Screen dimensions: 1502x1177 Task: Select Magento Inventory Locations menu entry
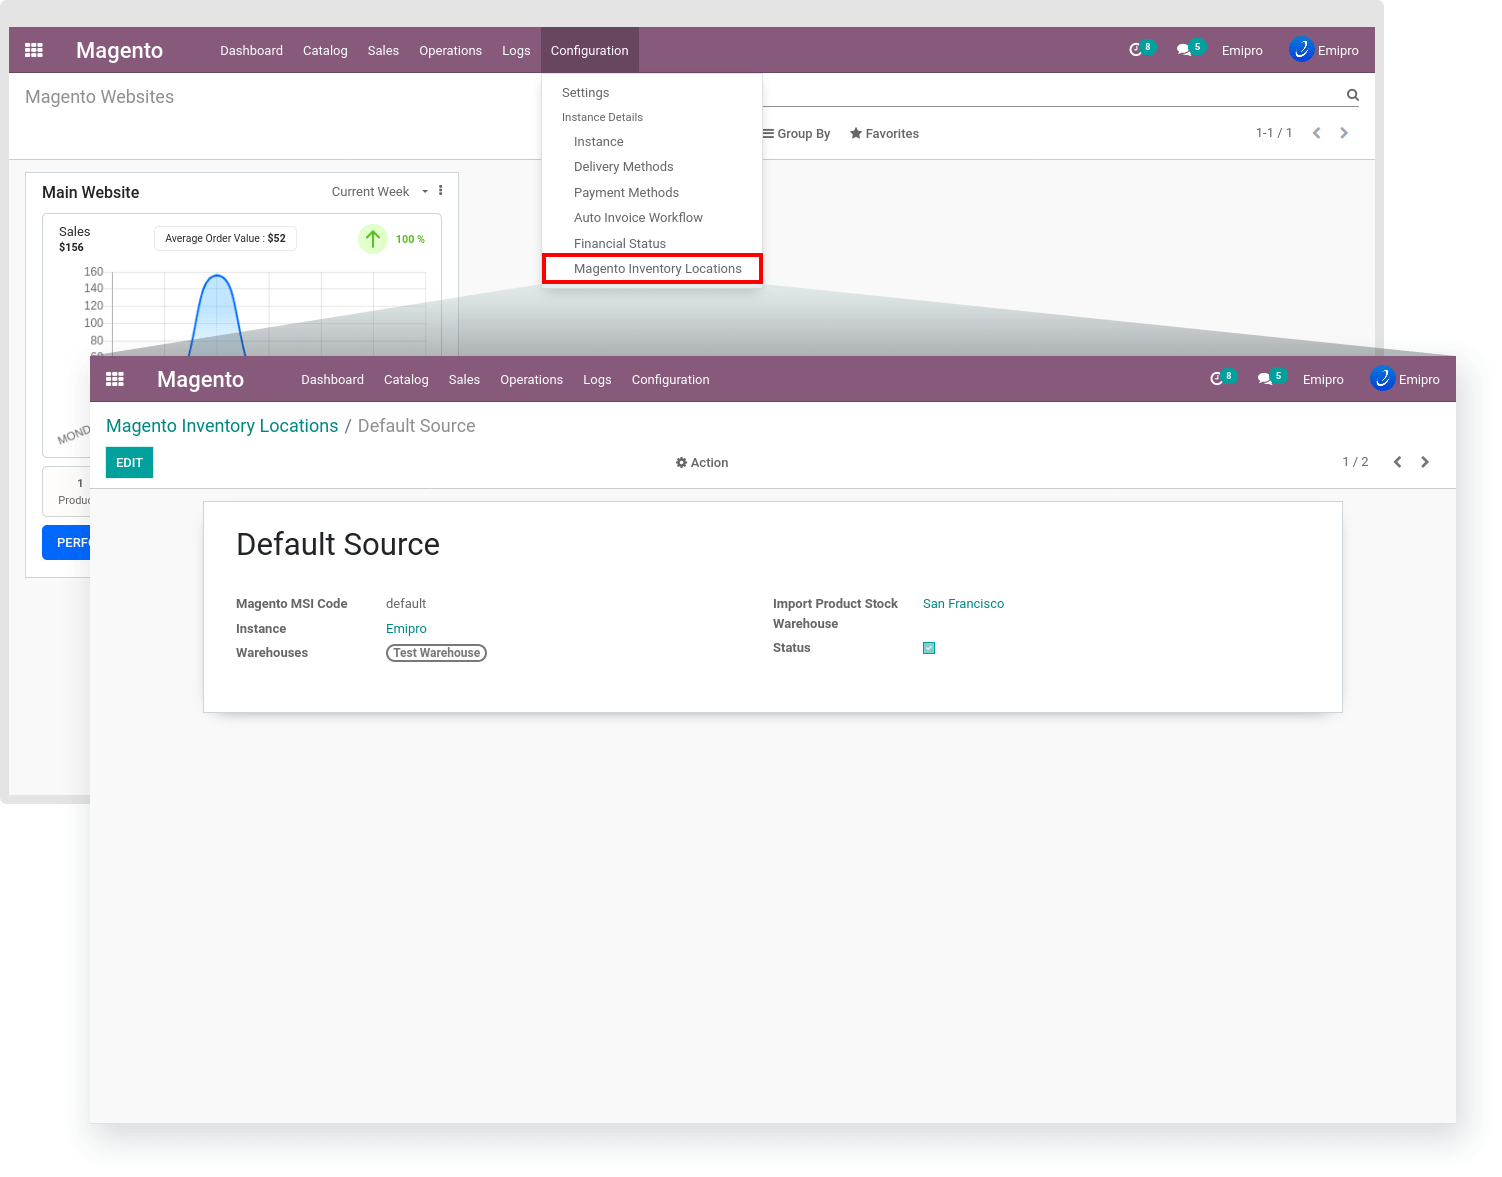pos(657,269)
